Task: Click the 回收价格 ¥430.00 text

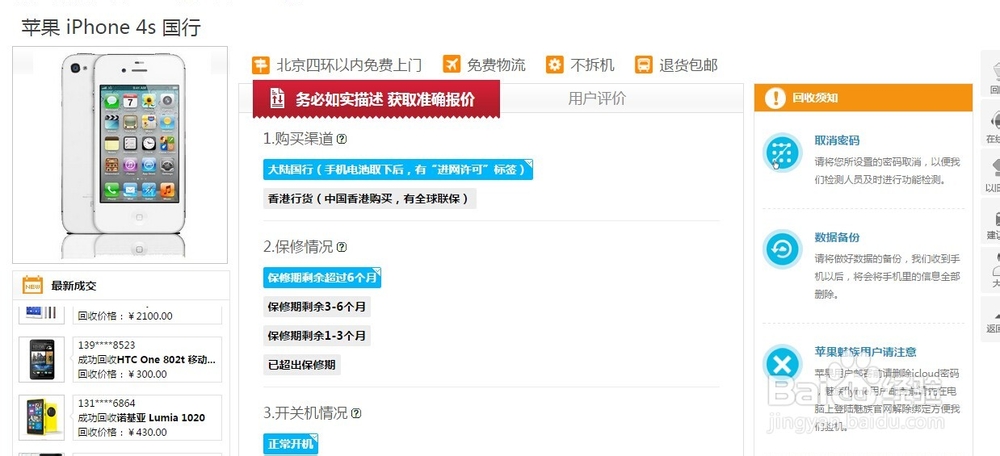Action: [122, 432]
